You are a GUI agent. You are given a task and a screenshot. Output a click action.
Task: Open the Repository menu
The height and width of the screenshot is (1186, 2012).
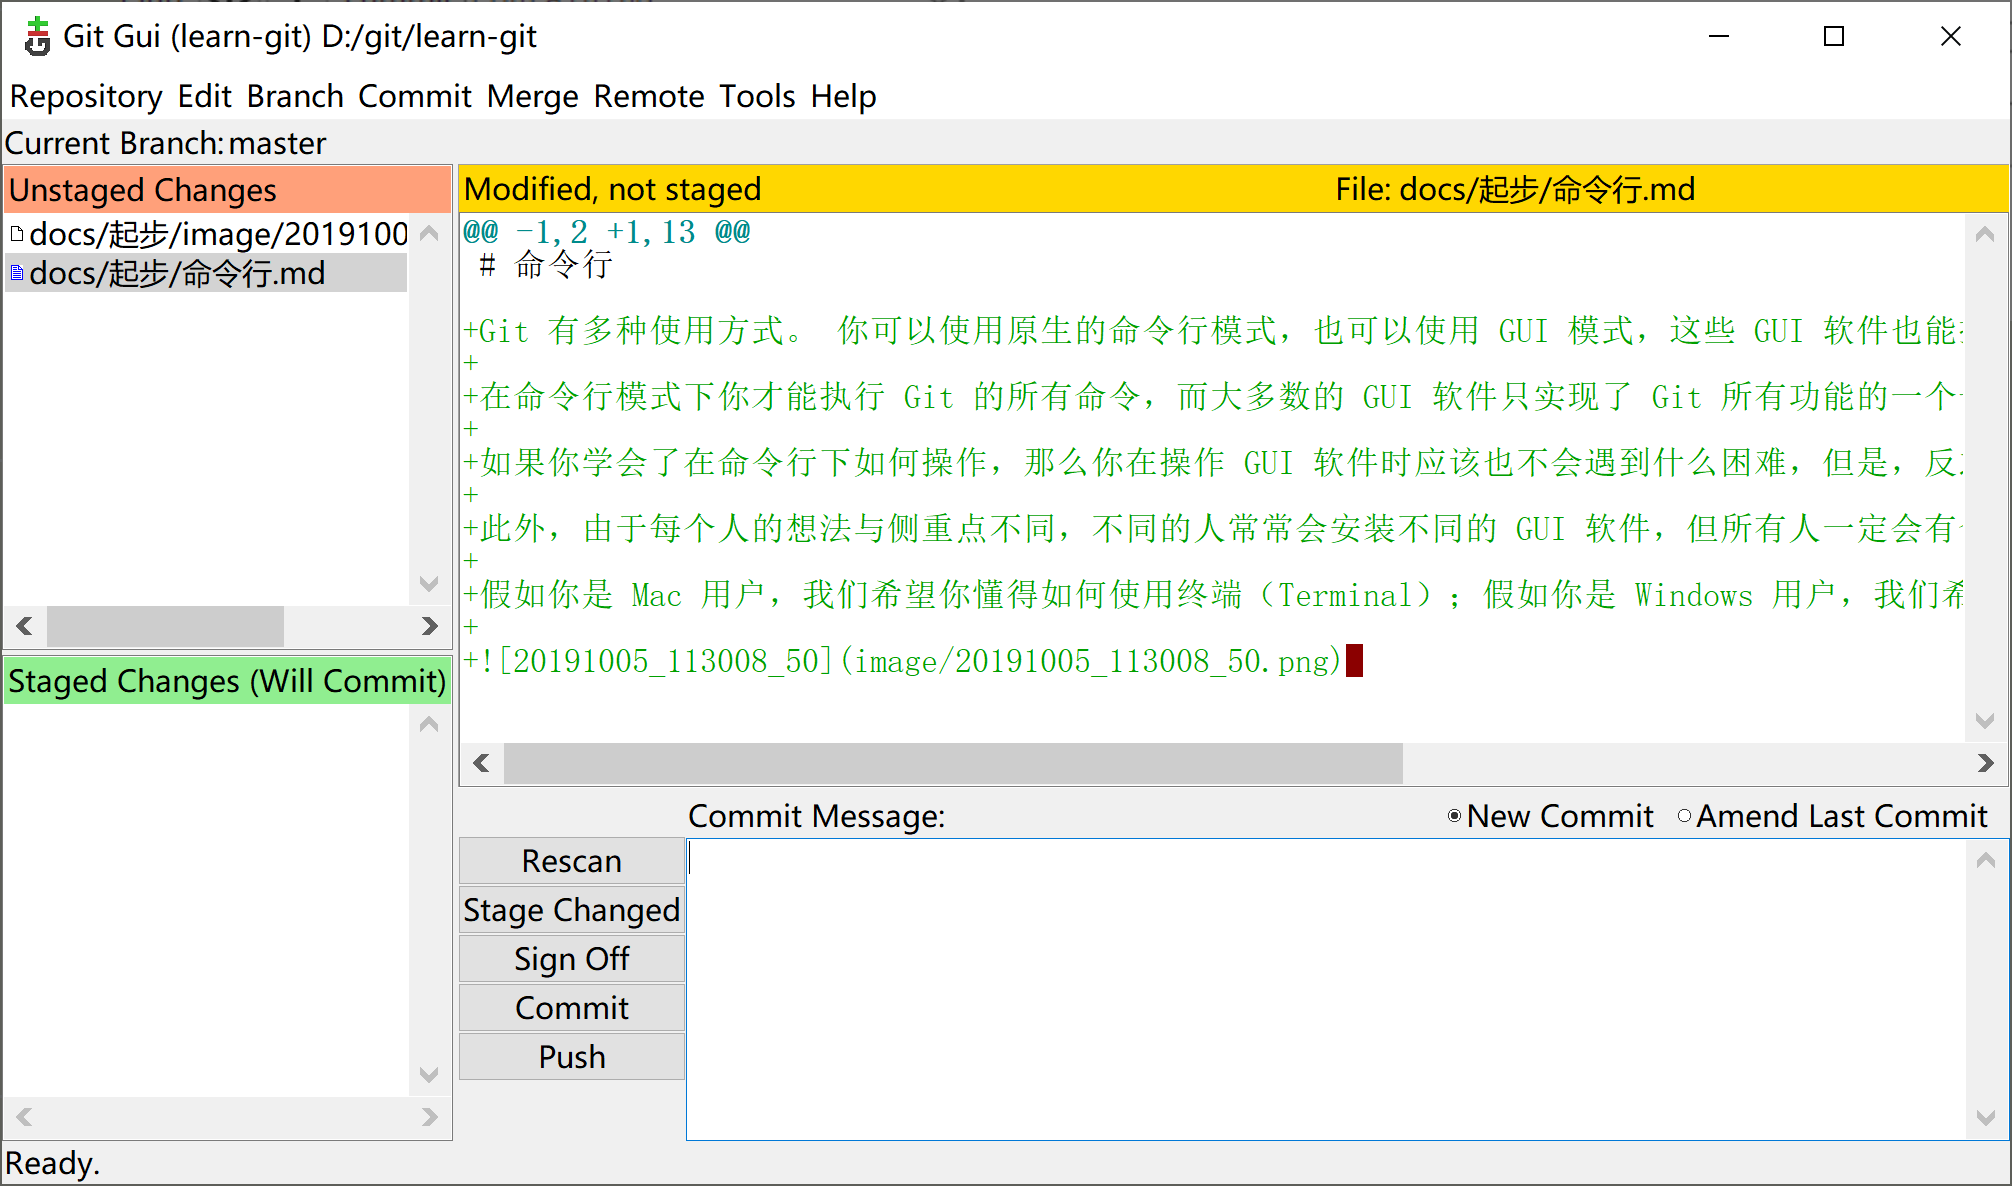pyautogui.click(x=86, y=96)
